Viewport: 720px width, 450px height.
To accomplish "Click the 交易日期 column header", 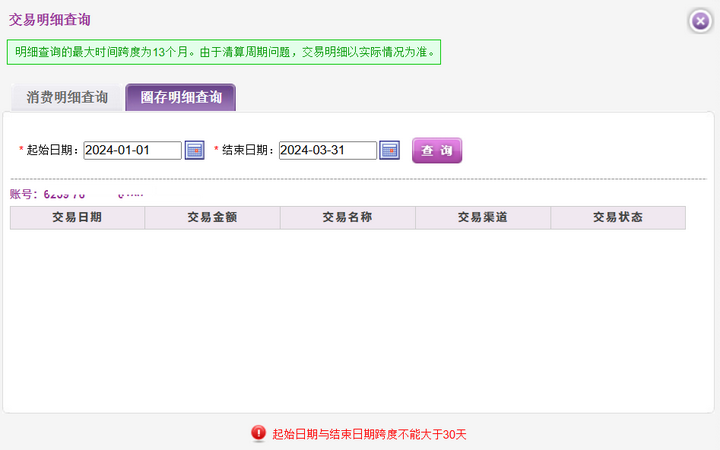I will tap(77, 217).
